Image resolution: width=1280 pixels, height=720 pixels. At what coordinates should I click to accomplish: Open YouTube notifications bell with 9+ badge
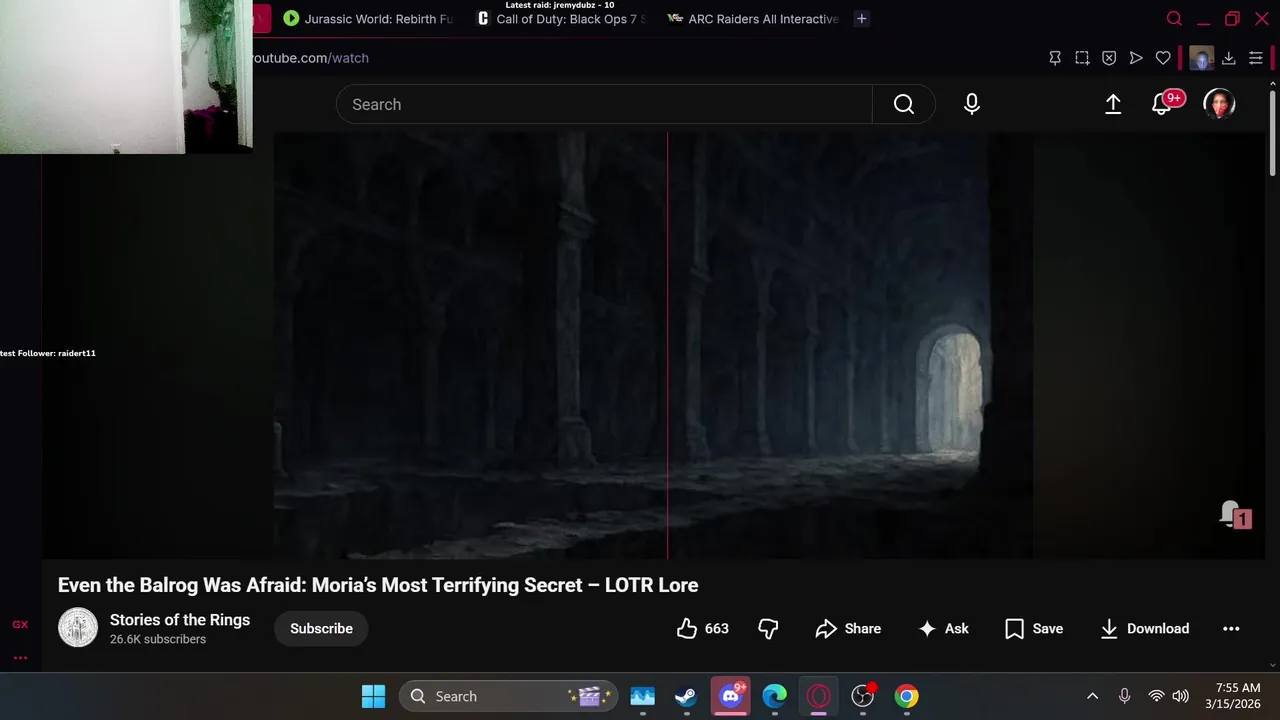coord(1163,104)
